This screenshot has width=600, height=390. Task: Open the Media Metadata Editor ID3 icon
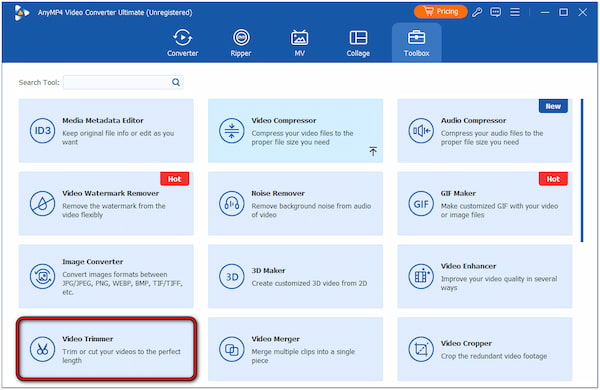point(42,131)
